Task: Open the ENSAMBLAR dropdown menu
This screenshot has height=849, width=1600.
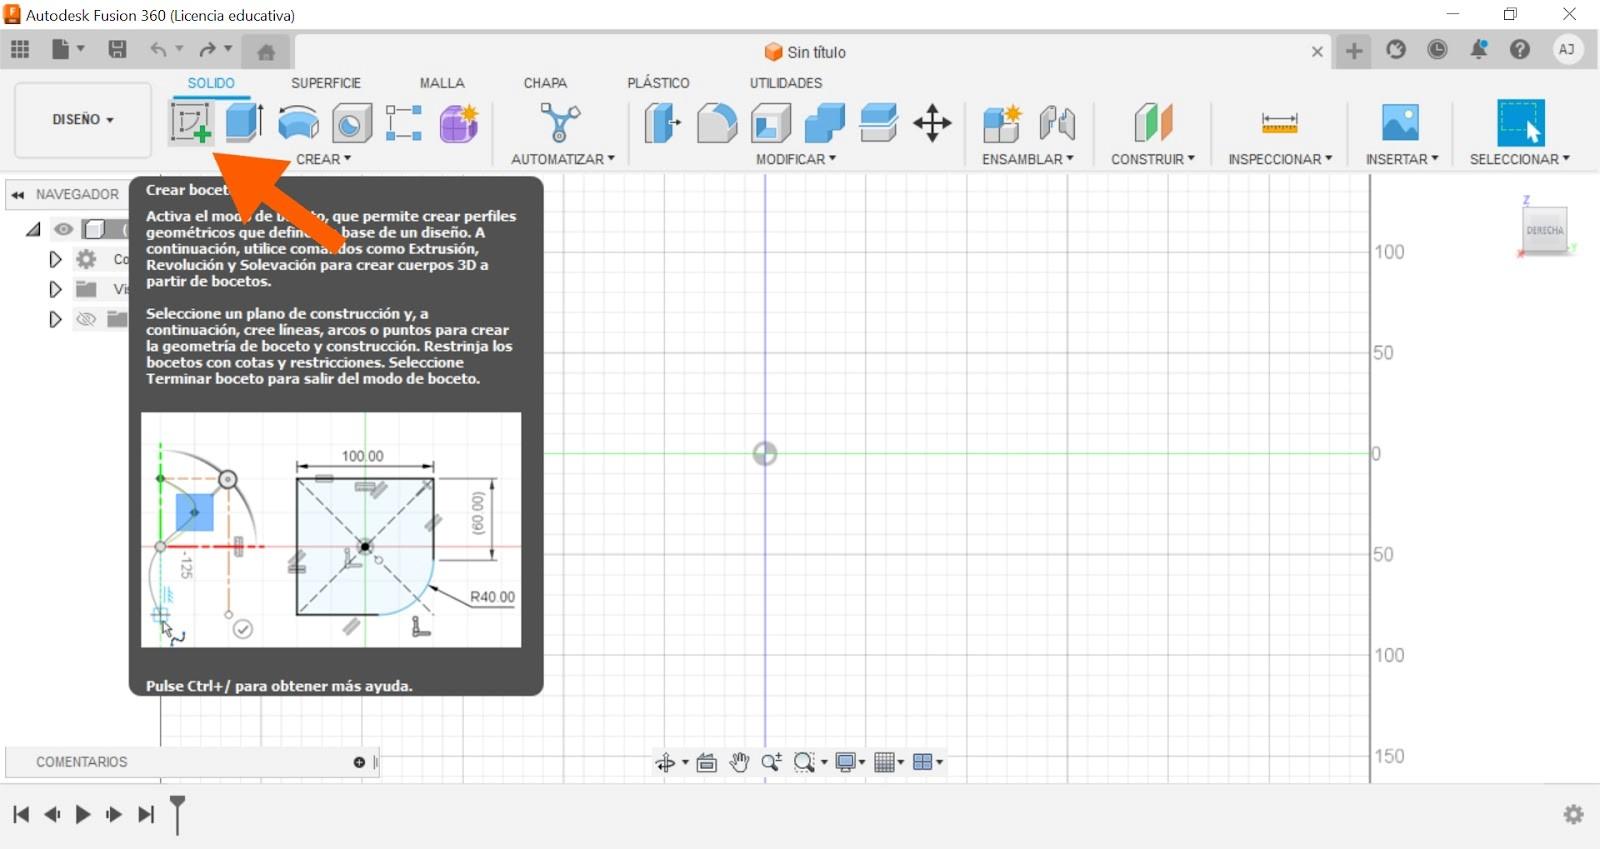Action: point(1028,159)
